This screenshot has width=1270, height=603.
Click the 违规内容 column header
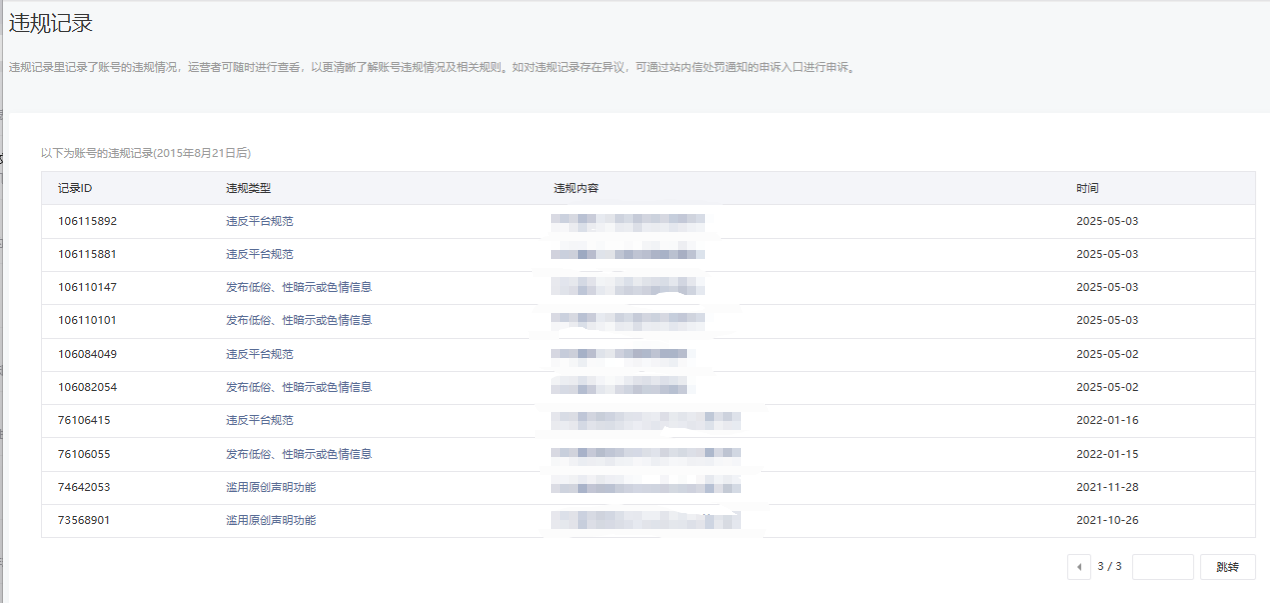pos(576,188)
